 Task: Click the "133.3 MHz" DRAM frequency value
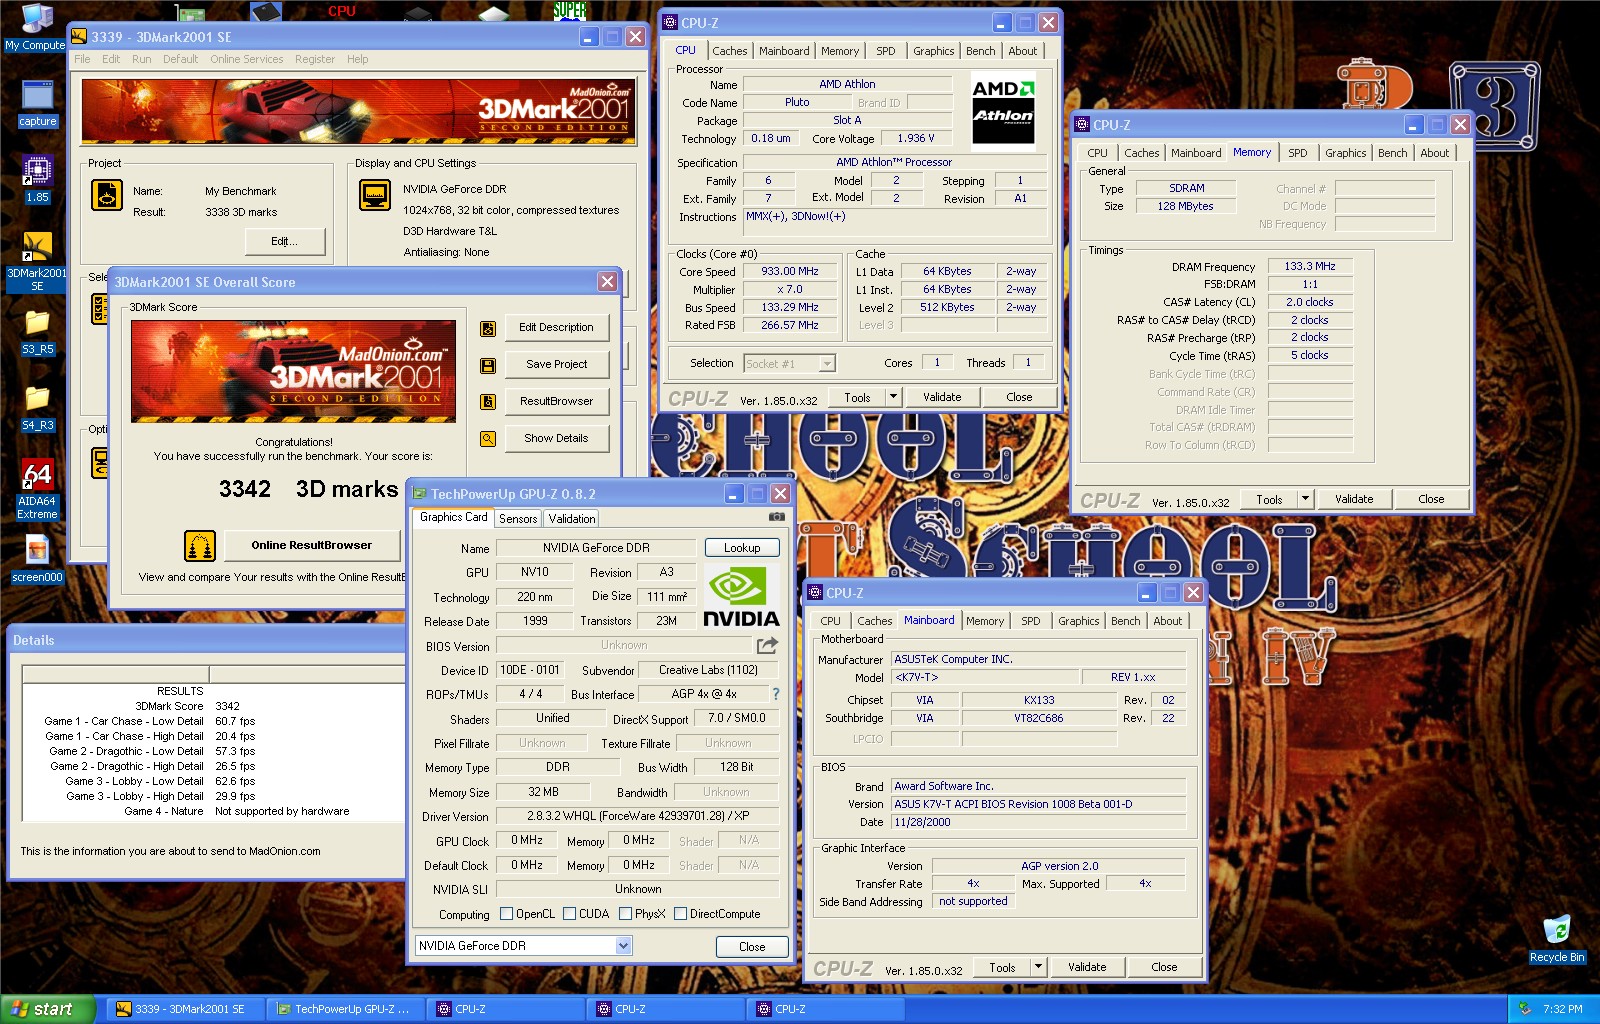pyautogui.click(x=1310, y=267)
